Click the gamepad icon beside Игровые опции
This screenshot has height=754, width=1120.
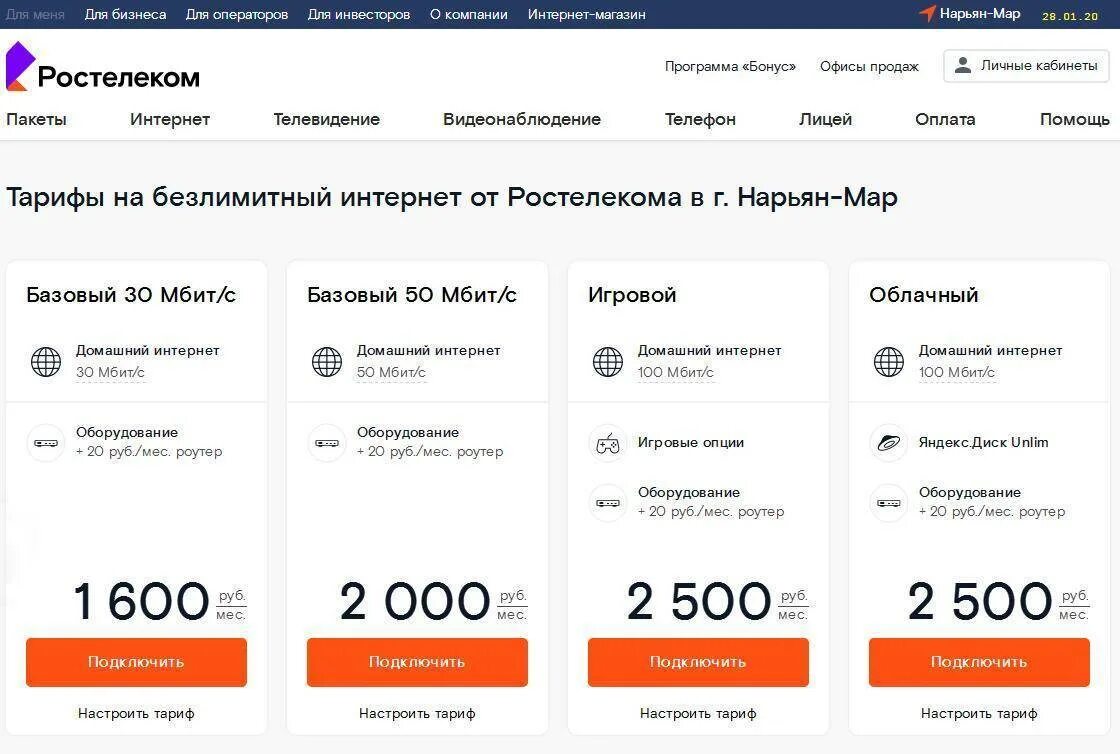(608, 443)
